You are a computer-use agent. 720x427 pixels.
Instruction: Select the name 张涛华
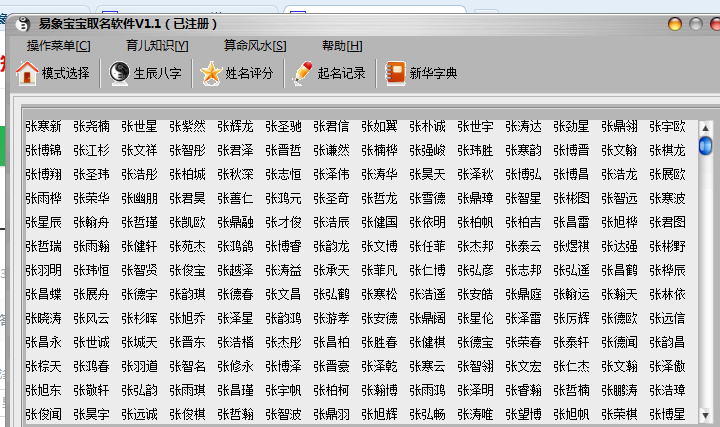click(x=379, y=174)
